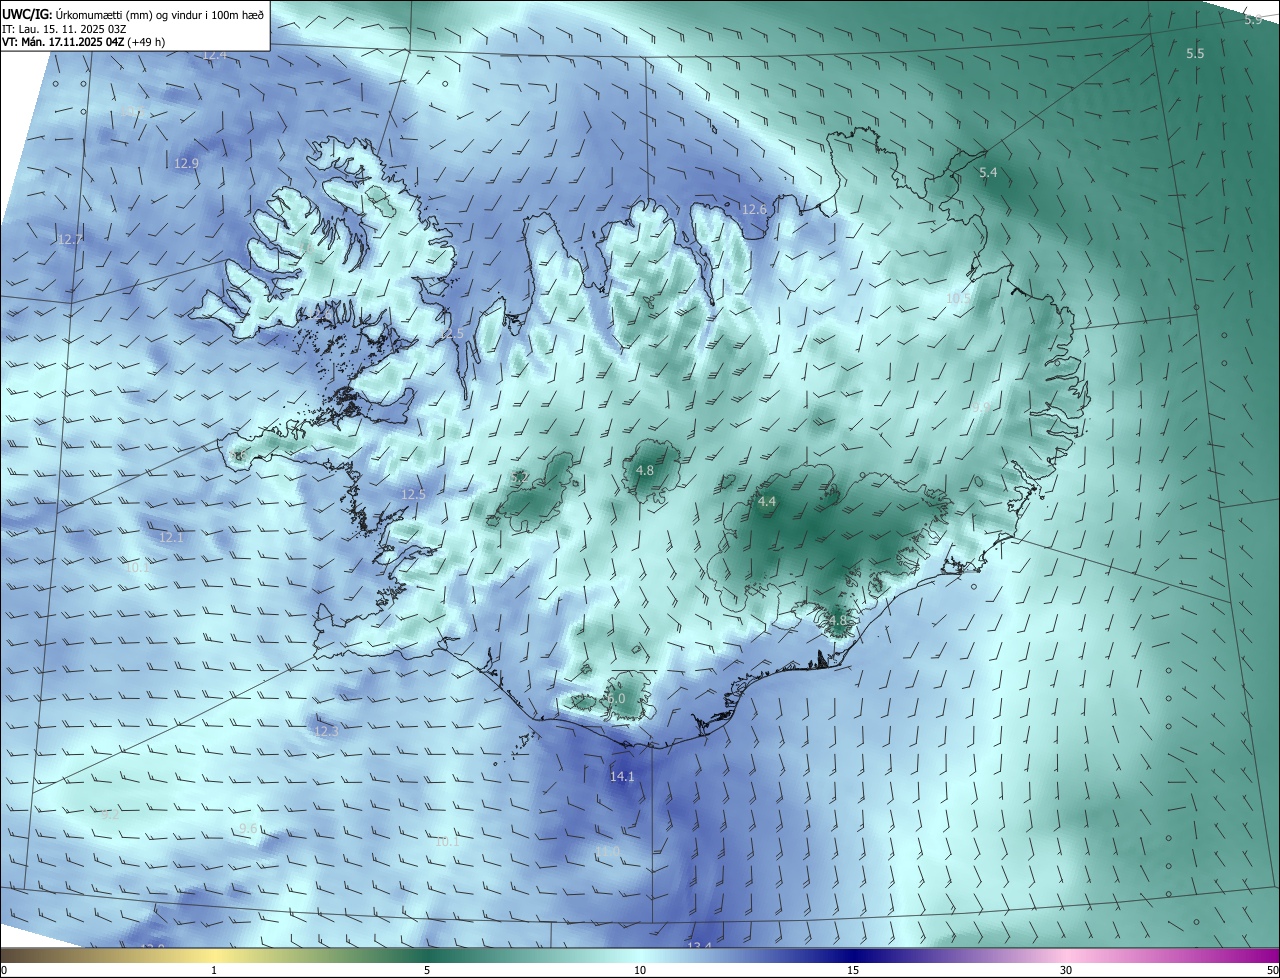
Task: Click the 5.2 value label
Action: click(520, 479)
